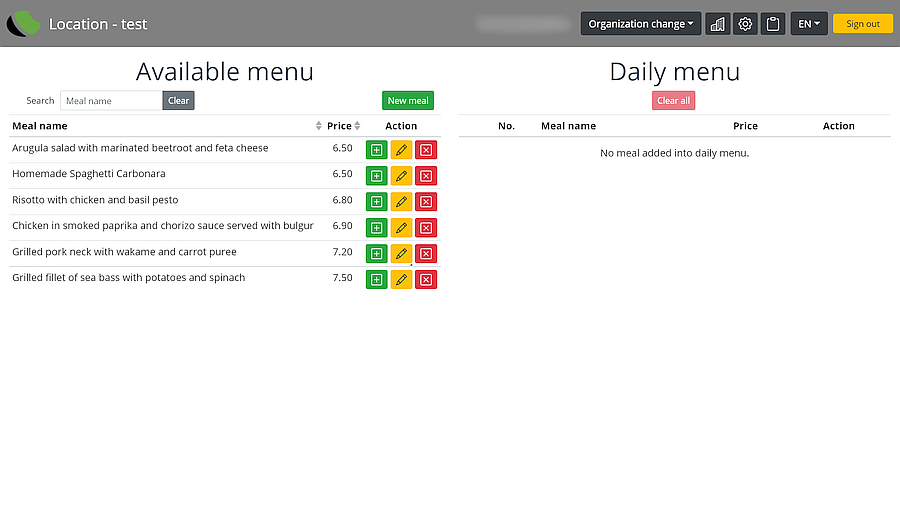
Task: Edit Grilled fillet of sea bass meal
Action: (x=401, y=279)
